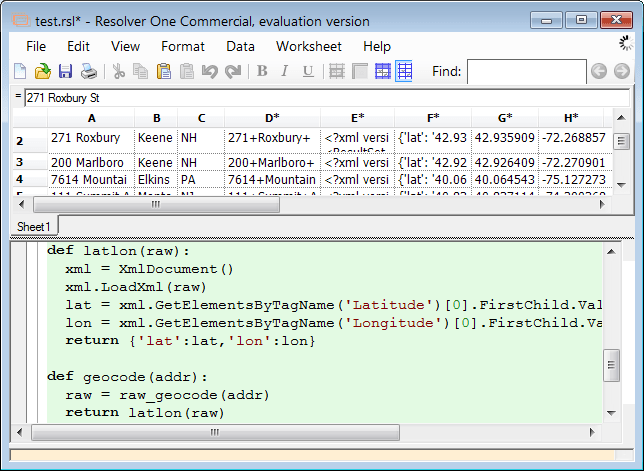The image size is (644, 471).
Task: Click the greyed paste-special clipboard icon
Action: (x=186, y=71)
